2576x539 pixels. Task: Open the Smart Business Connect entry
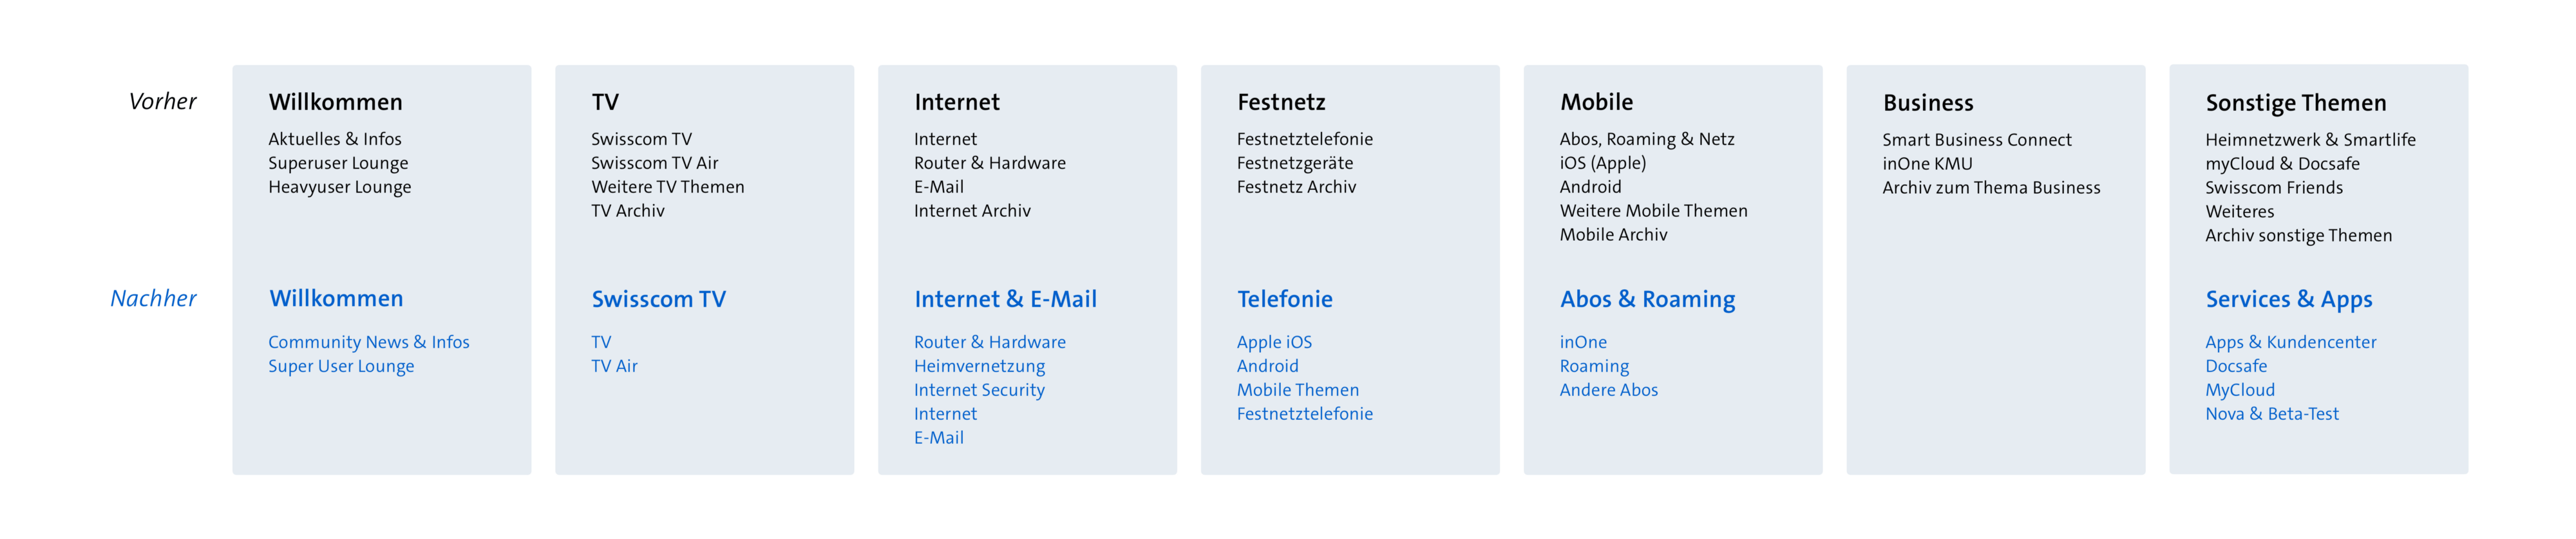pos(1976,140)
